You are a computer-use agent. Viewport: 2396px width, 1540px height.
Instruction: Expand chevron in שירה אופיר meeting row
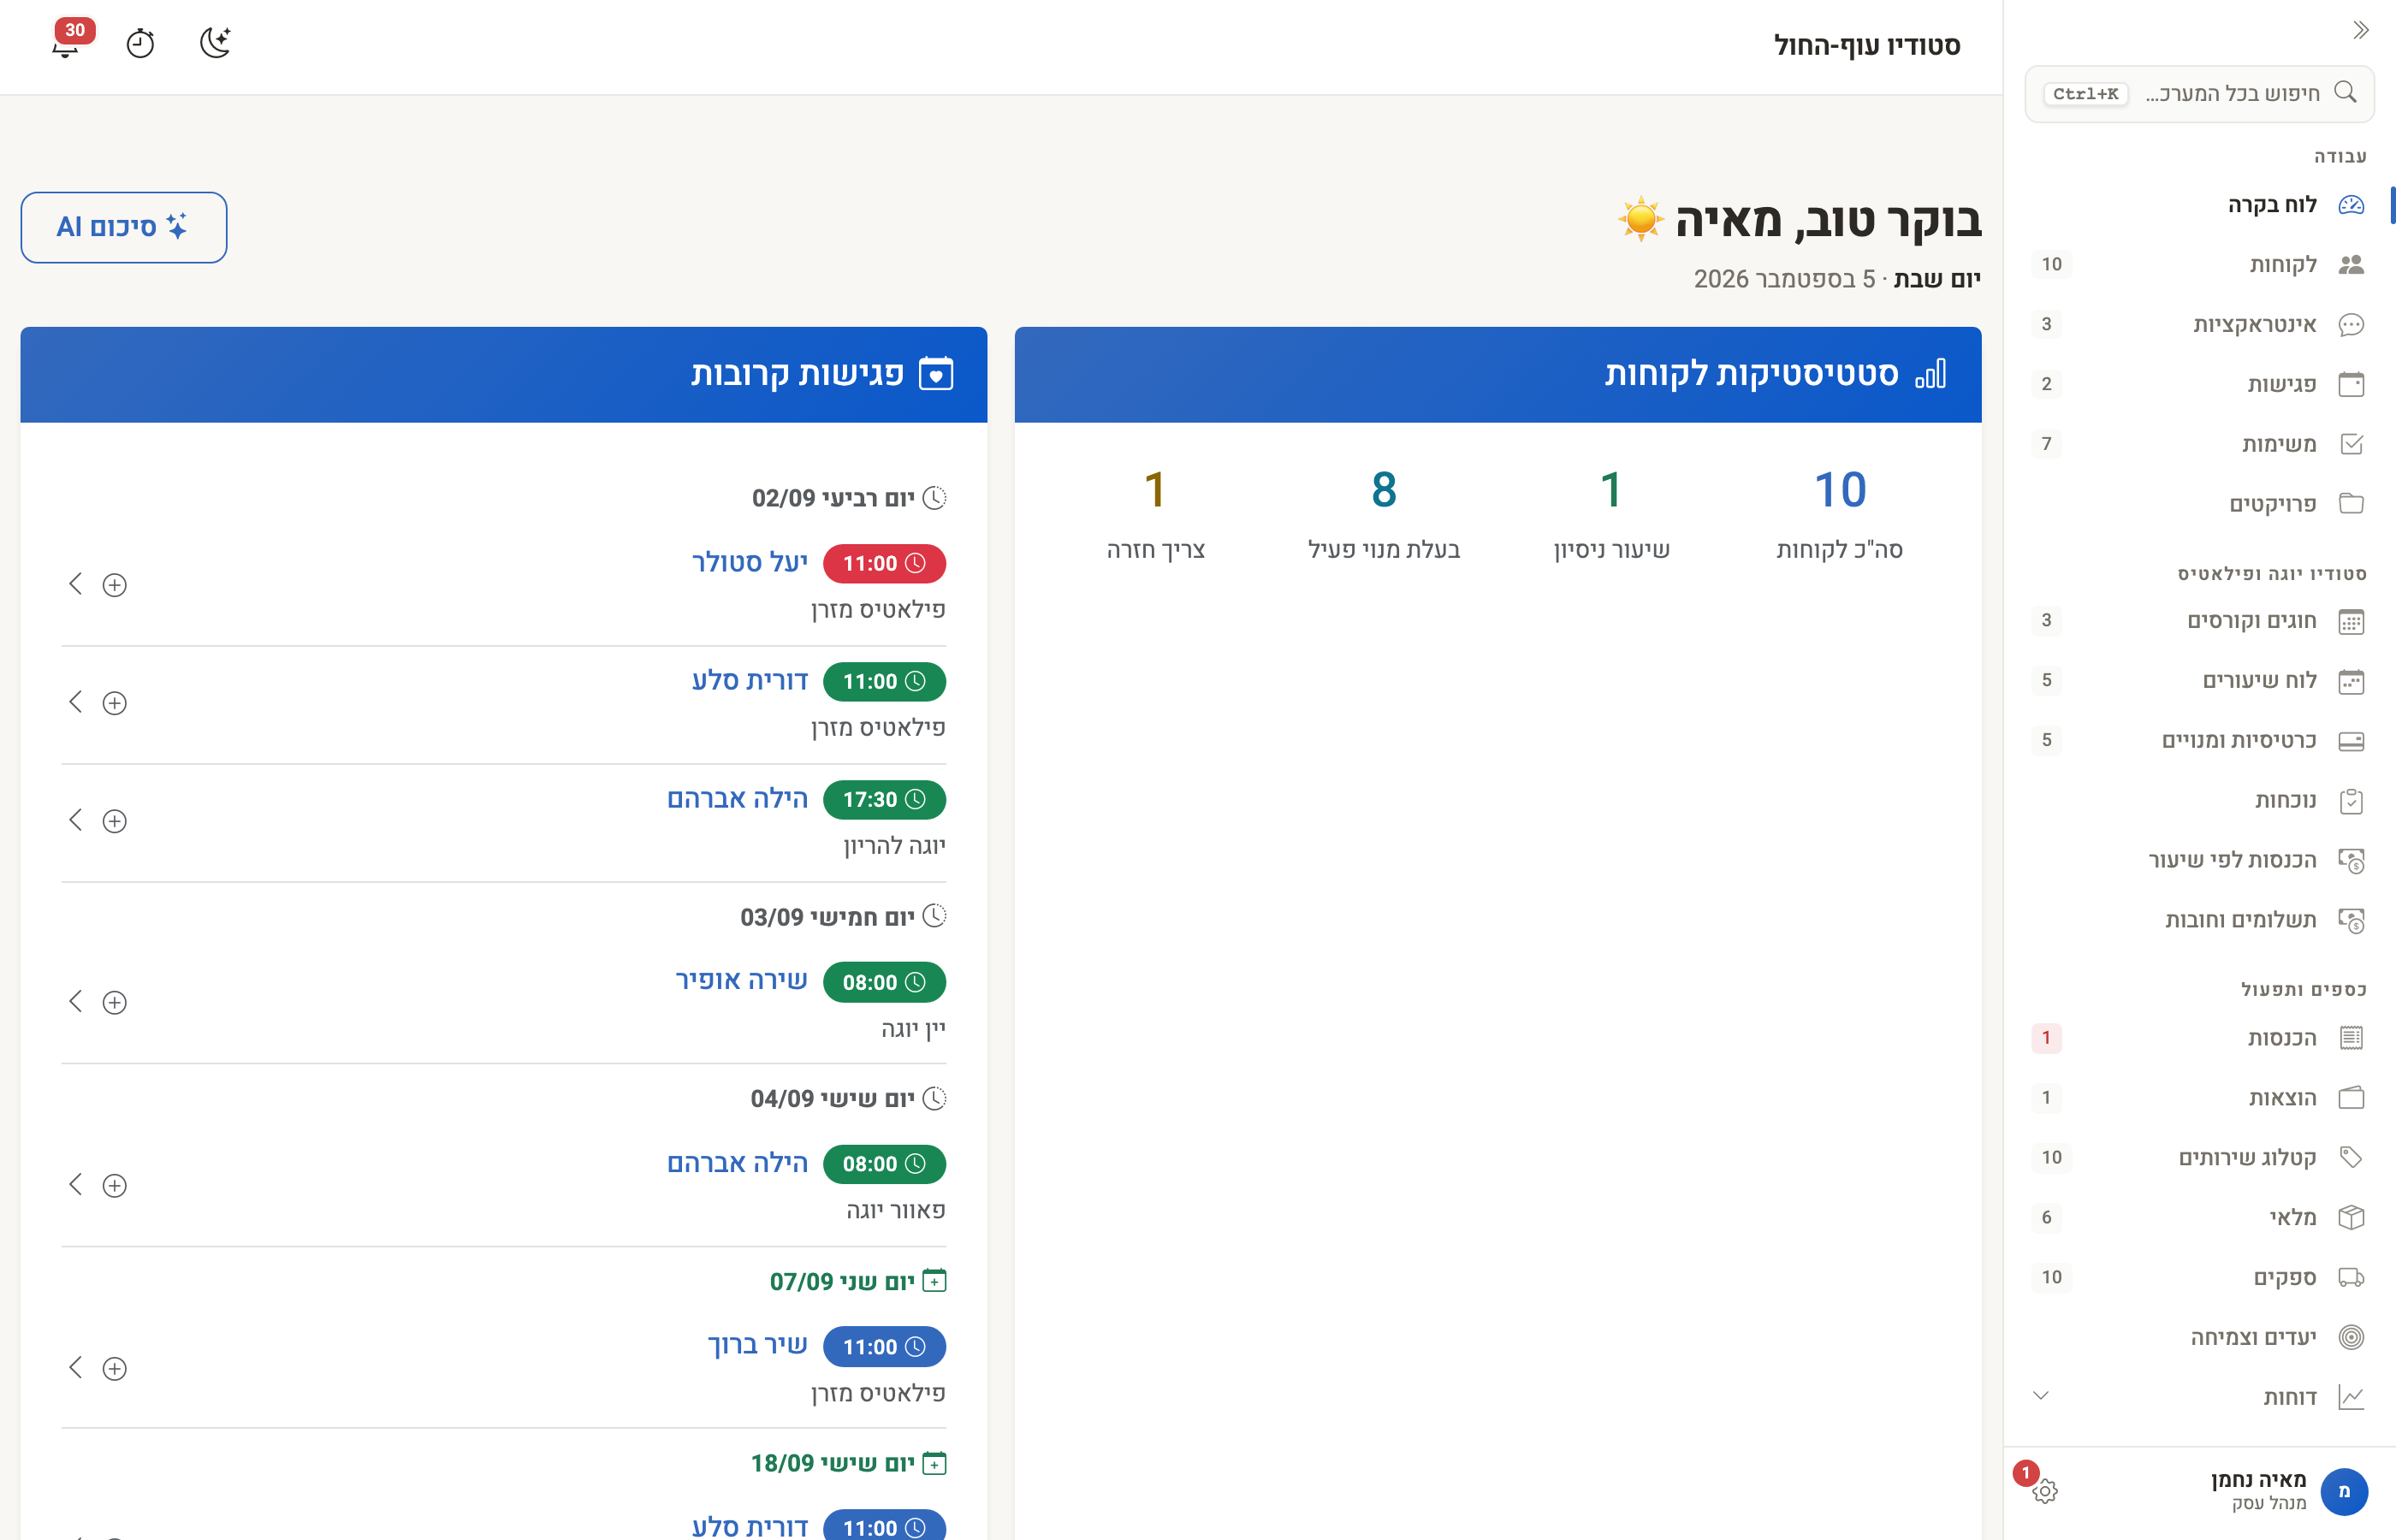[75, 1001]
